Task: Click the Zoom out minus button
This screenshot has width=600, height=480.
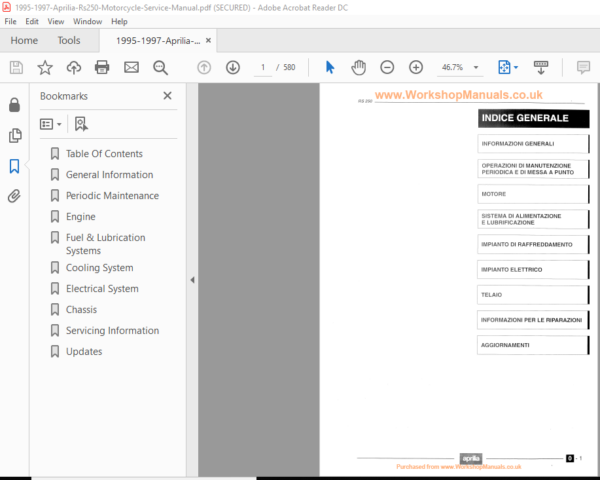Action: point(387,68)
